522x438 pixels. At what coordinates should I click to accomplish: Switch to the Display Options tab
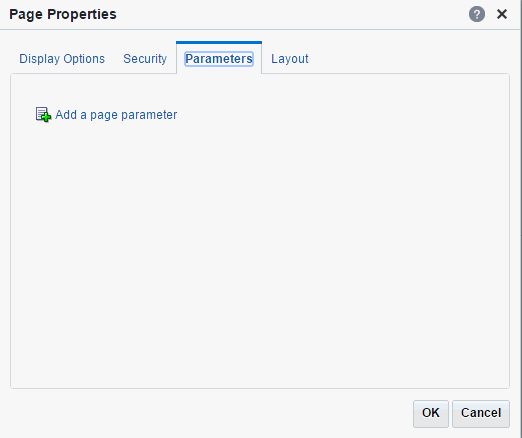[x=62, y=59]
